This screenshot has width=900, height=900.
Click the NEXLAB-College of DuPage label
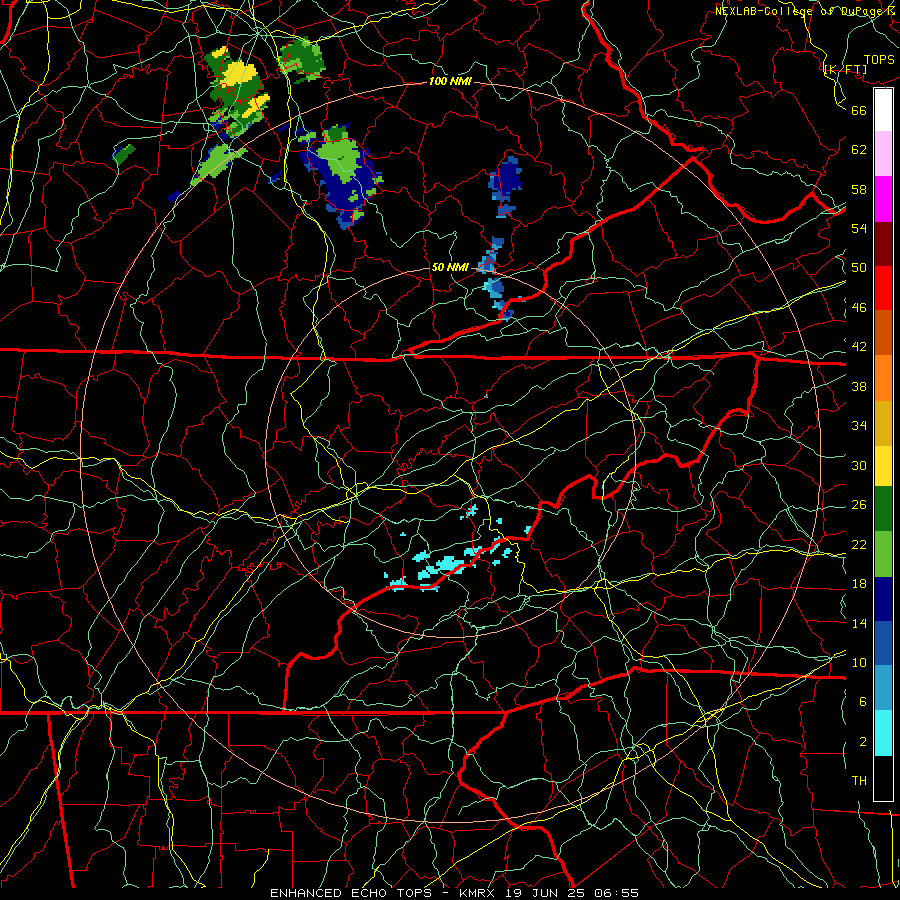(x=806, y=11)
